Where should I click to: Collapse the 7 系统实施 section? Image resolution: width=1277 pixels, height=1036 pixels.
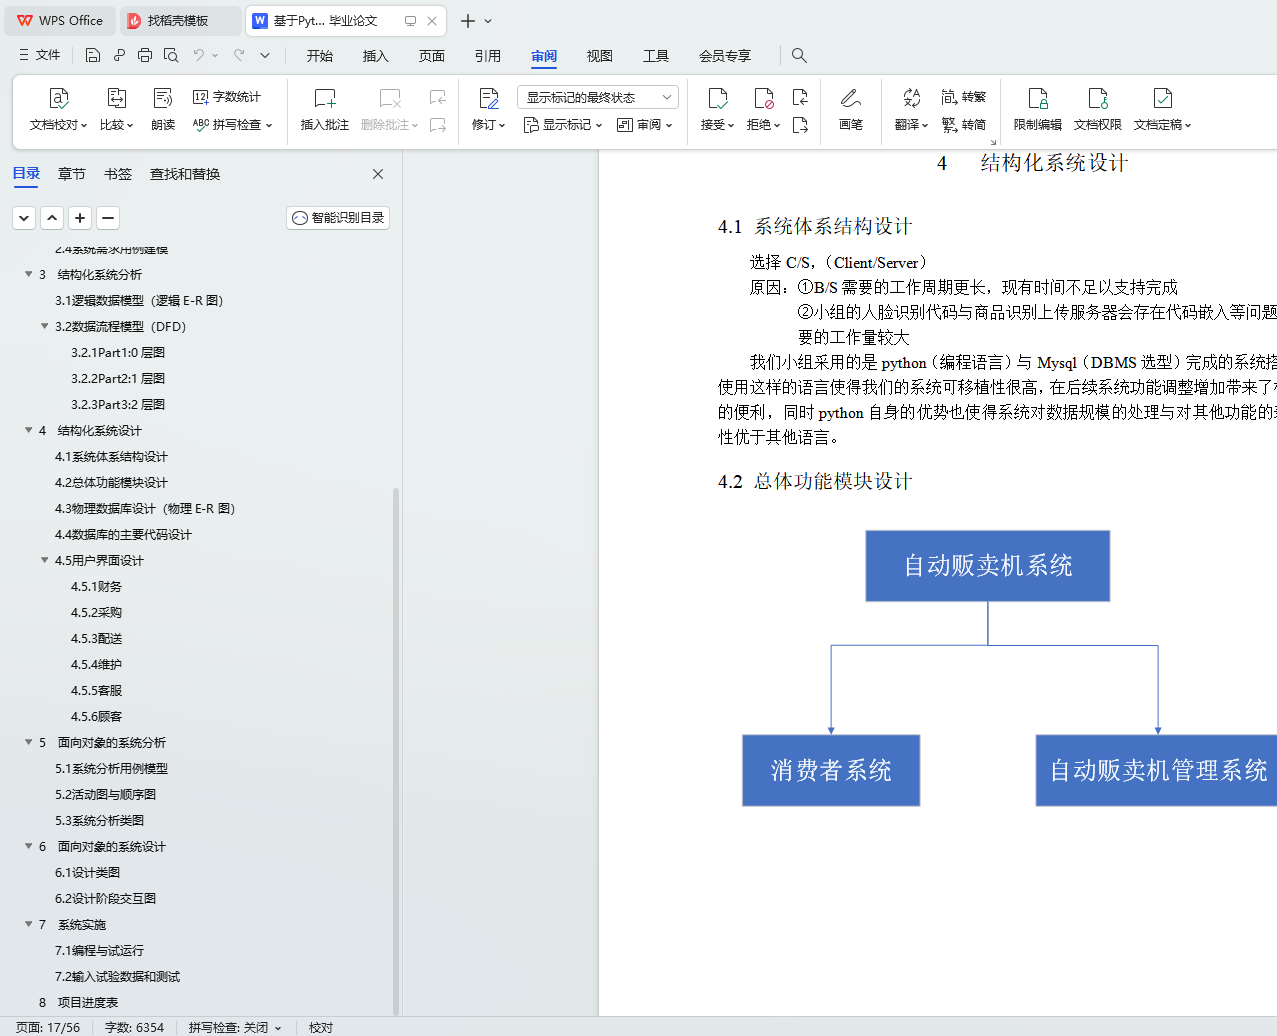pyautogui.click(x=28, y=924)
